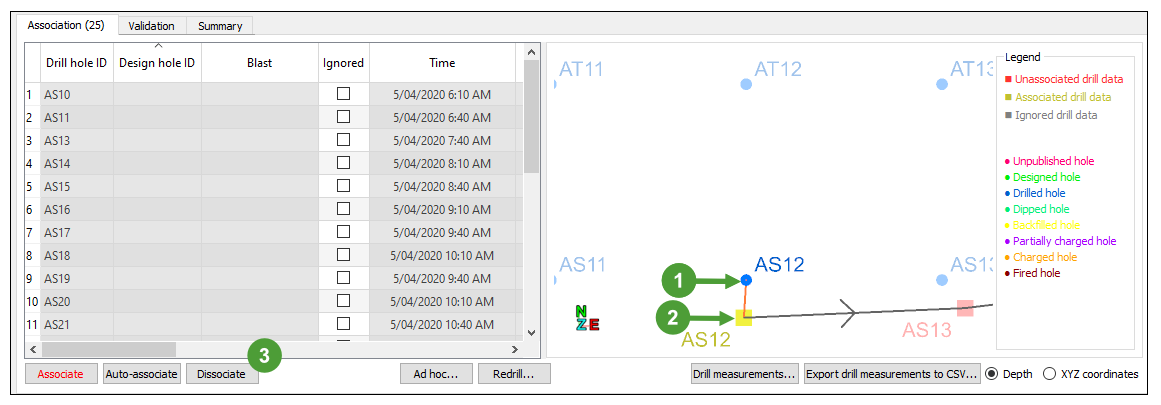Click the table's horizontal scrollbar thumb
This screenshot has height=405, width=1161.
coord(109,349)
